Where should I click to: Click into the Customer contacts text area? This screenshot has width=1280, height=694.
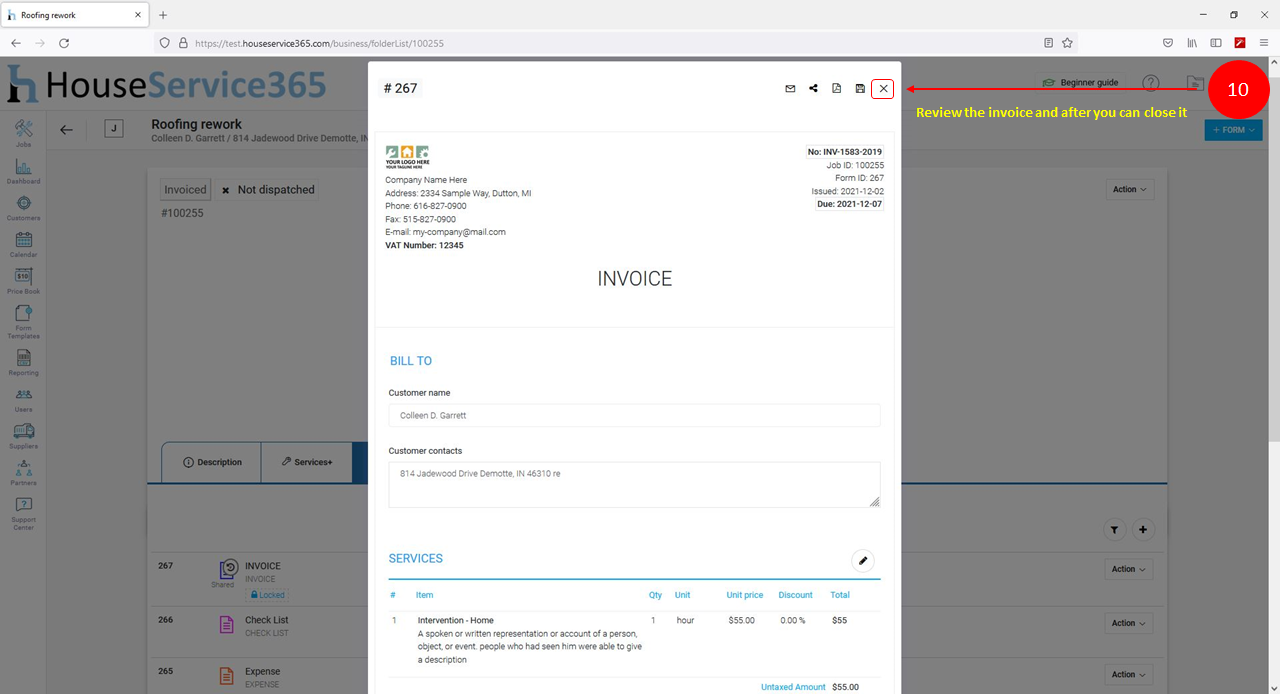click(x=634, y=485)
